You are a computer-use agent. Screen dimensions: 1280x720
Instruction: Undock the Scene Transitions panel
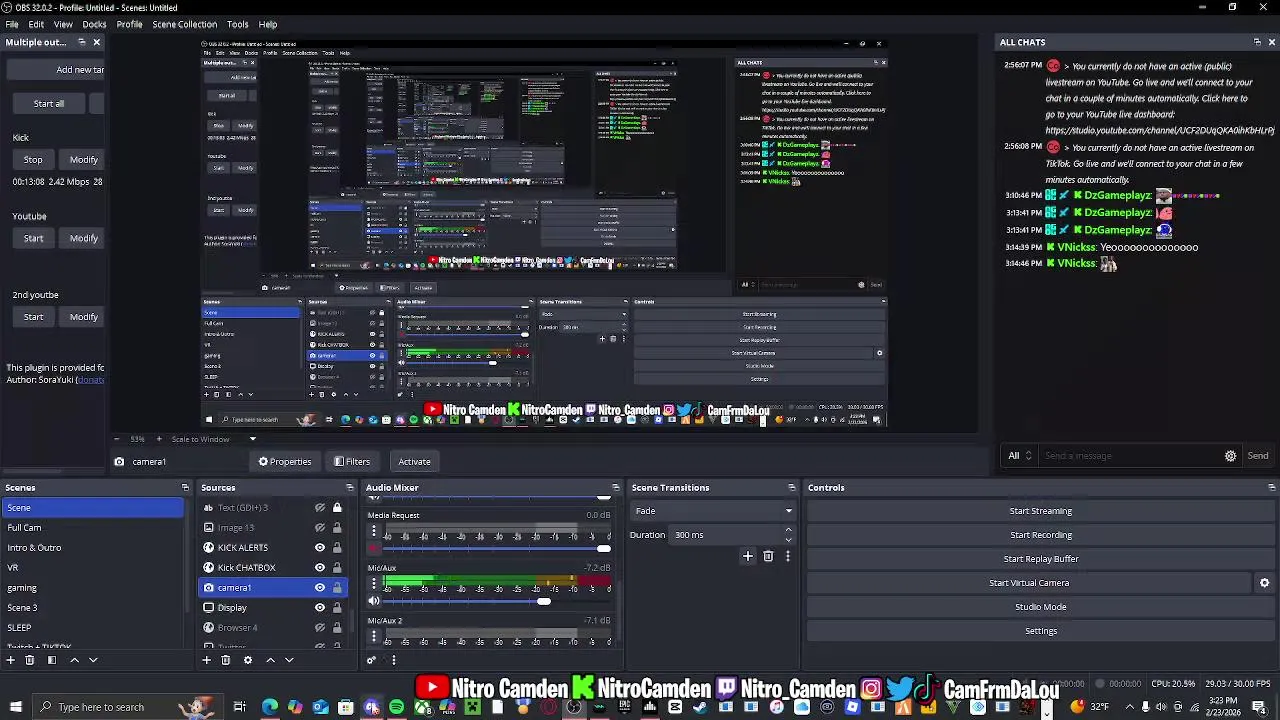(791, 488)
